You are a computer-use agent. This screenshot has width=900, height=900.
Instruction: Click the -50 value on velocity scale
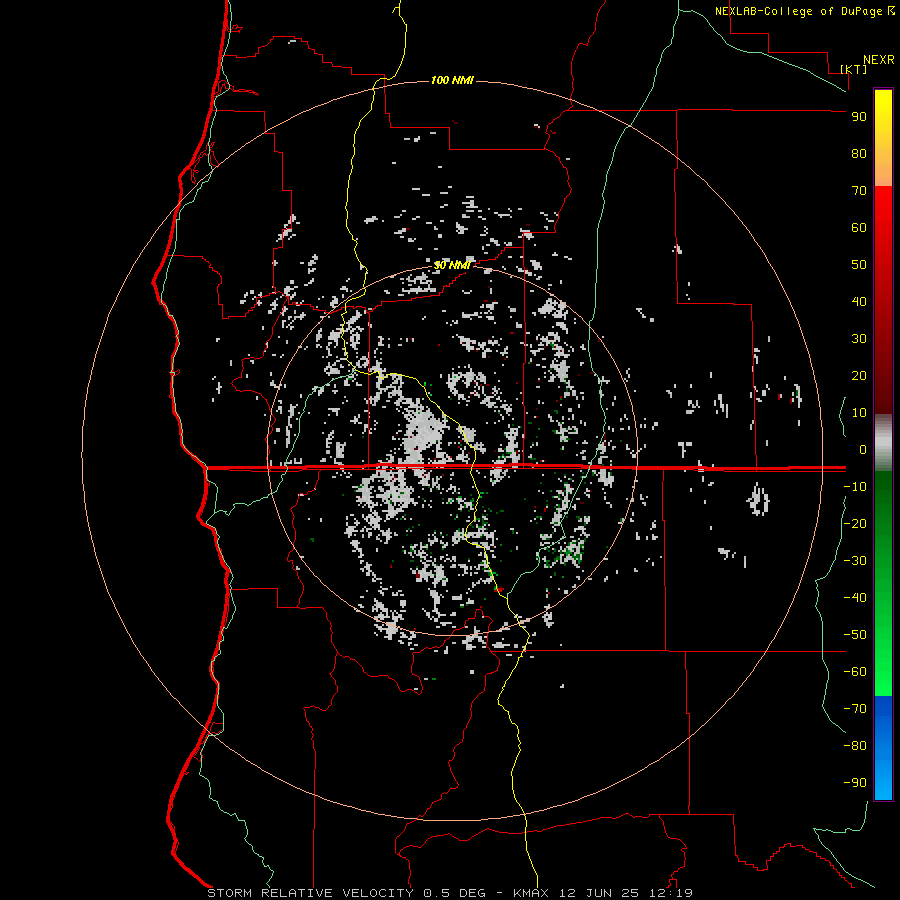[x=855, y=635]
